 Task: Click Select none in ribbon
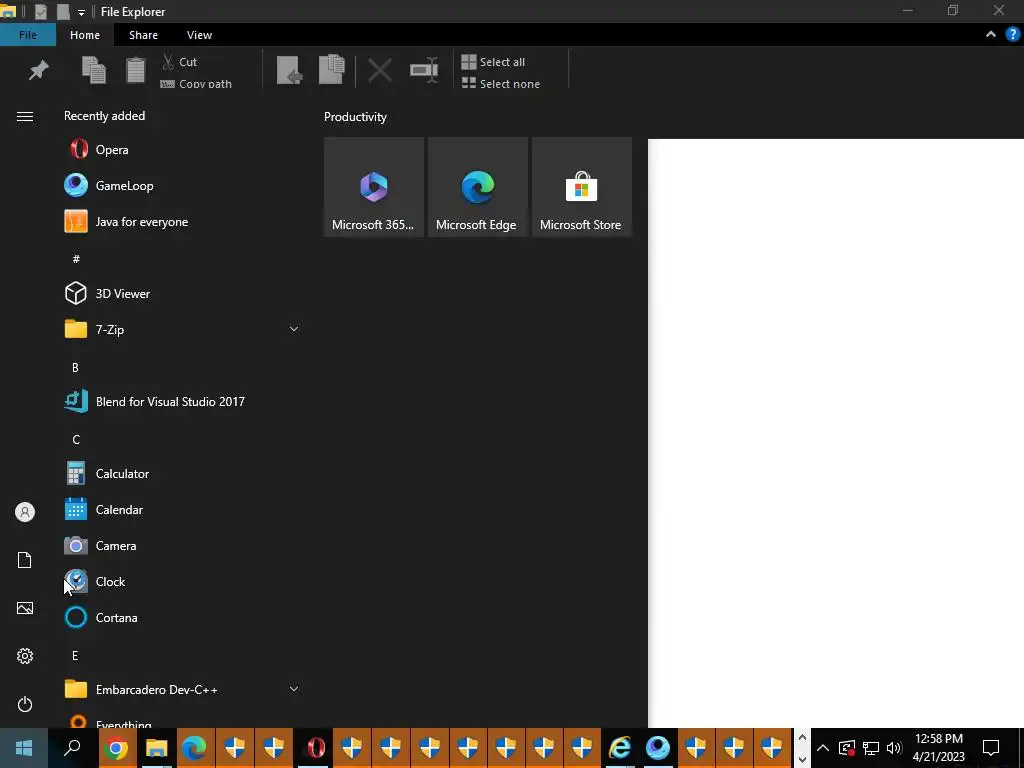point(501,84)
